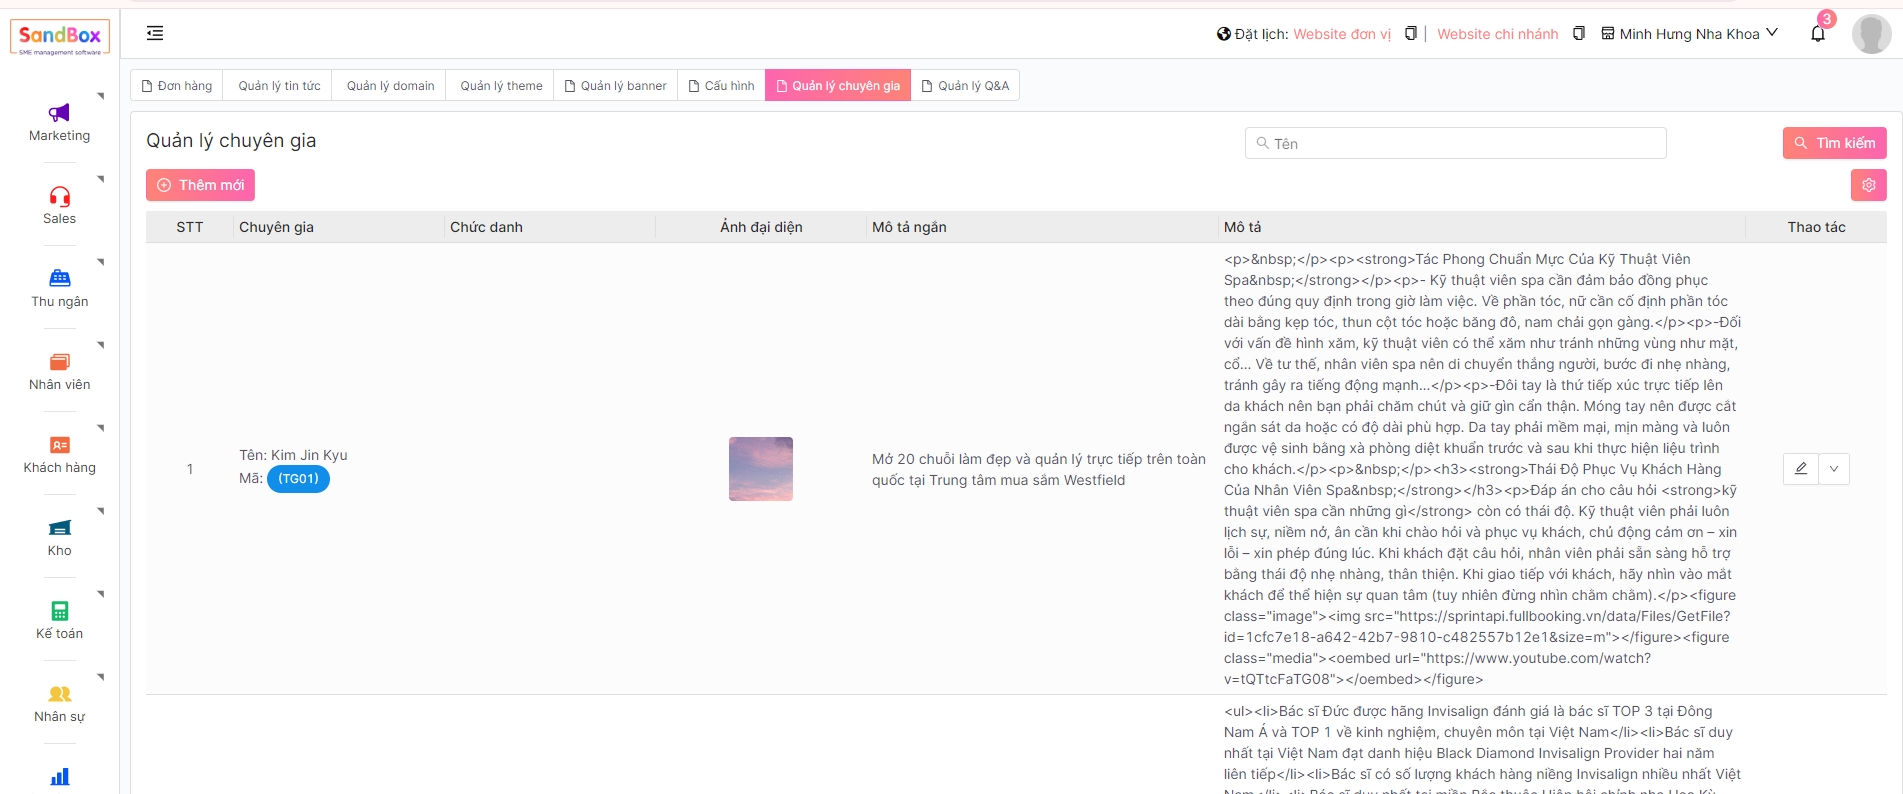Expand the Nhân viên submenu arrow

pos(101,345)
